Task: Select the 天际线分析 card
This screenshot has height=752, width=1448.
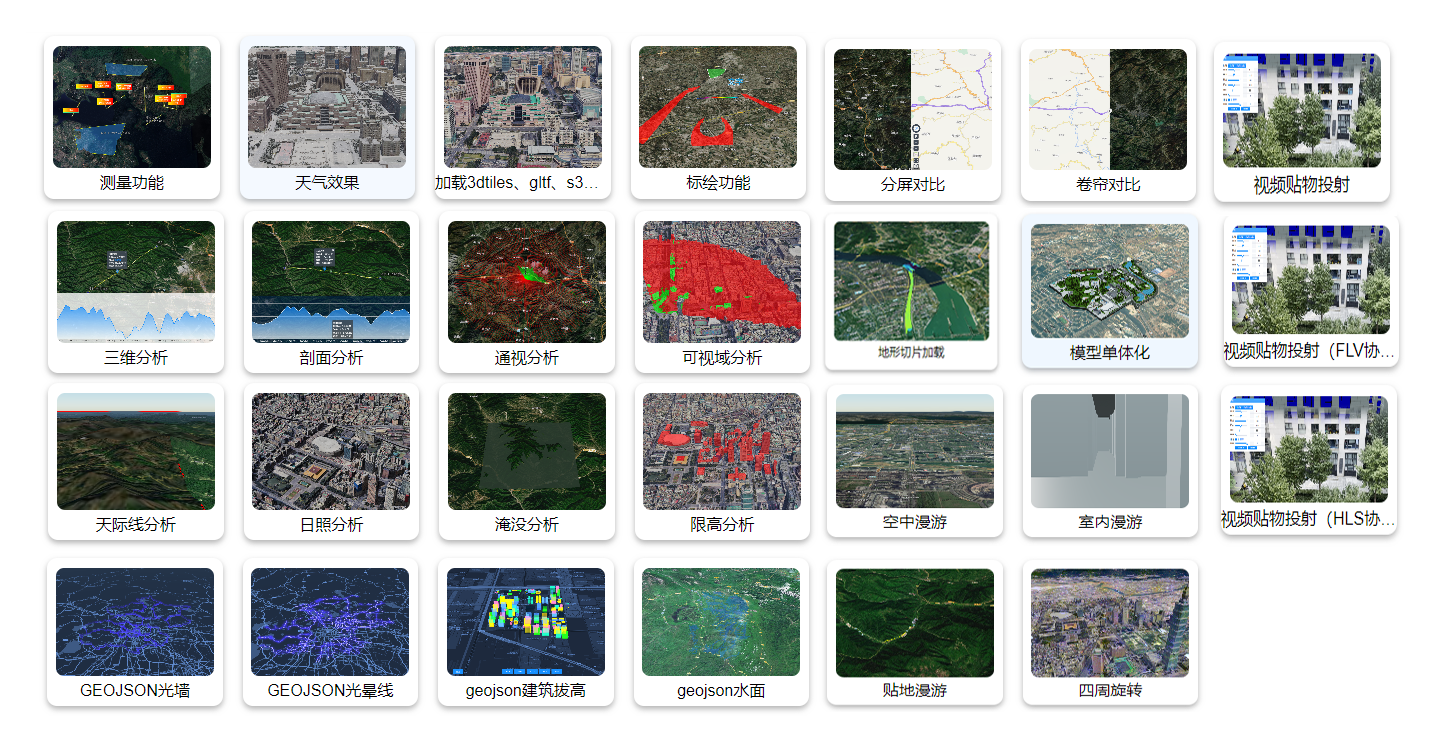Action: click(136, 453)
